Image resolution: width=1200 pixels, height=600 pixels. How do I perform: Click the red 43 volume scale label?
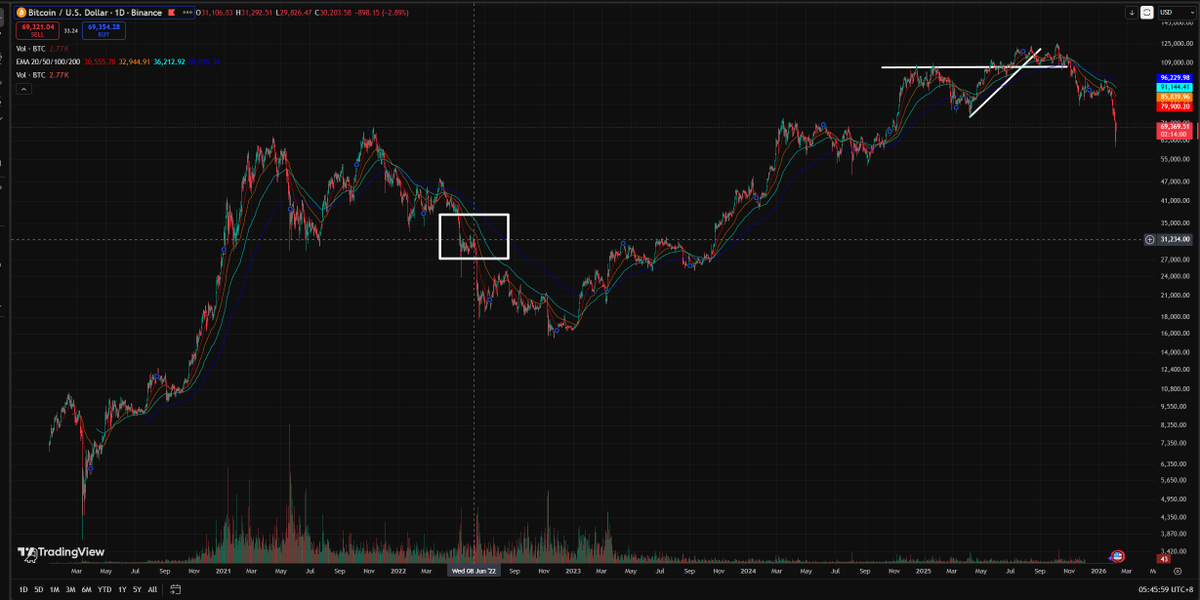[x=1163, y=557]
